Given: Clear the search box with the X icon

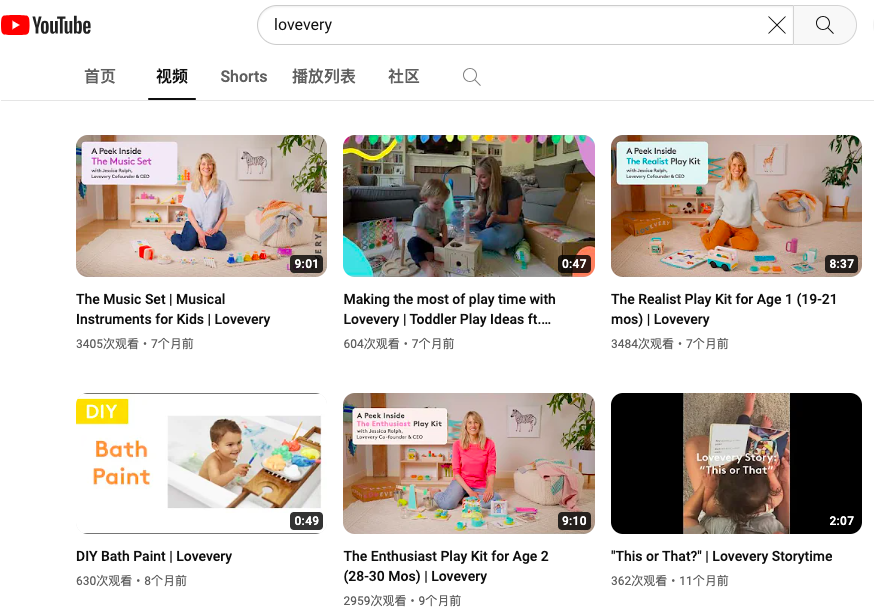Looking at the screenshot, I should tap(776, 25).
